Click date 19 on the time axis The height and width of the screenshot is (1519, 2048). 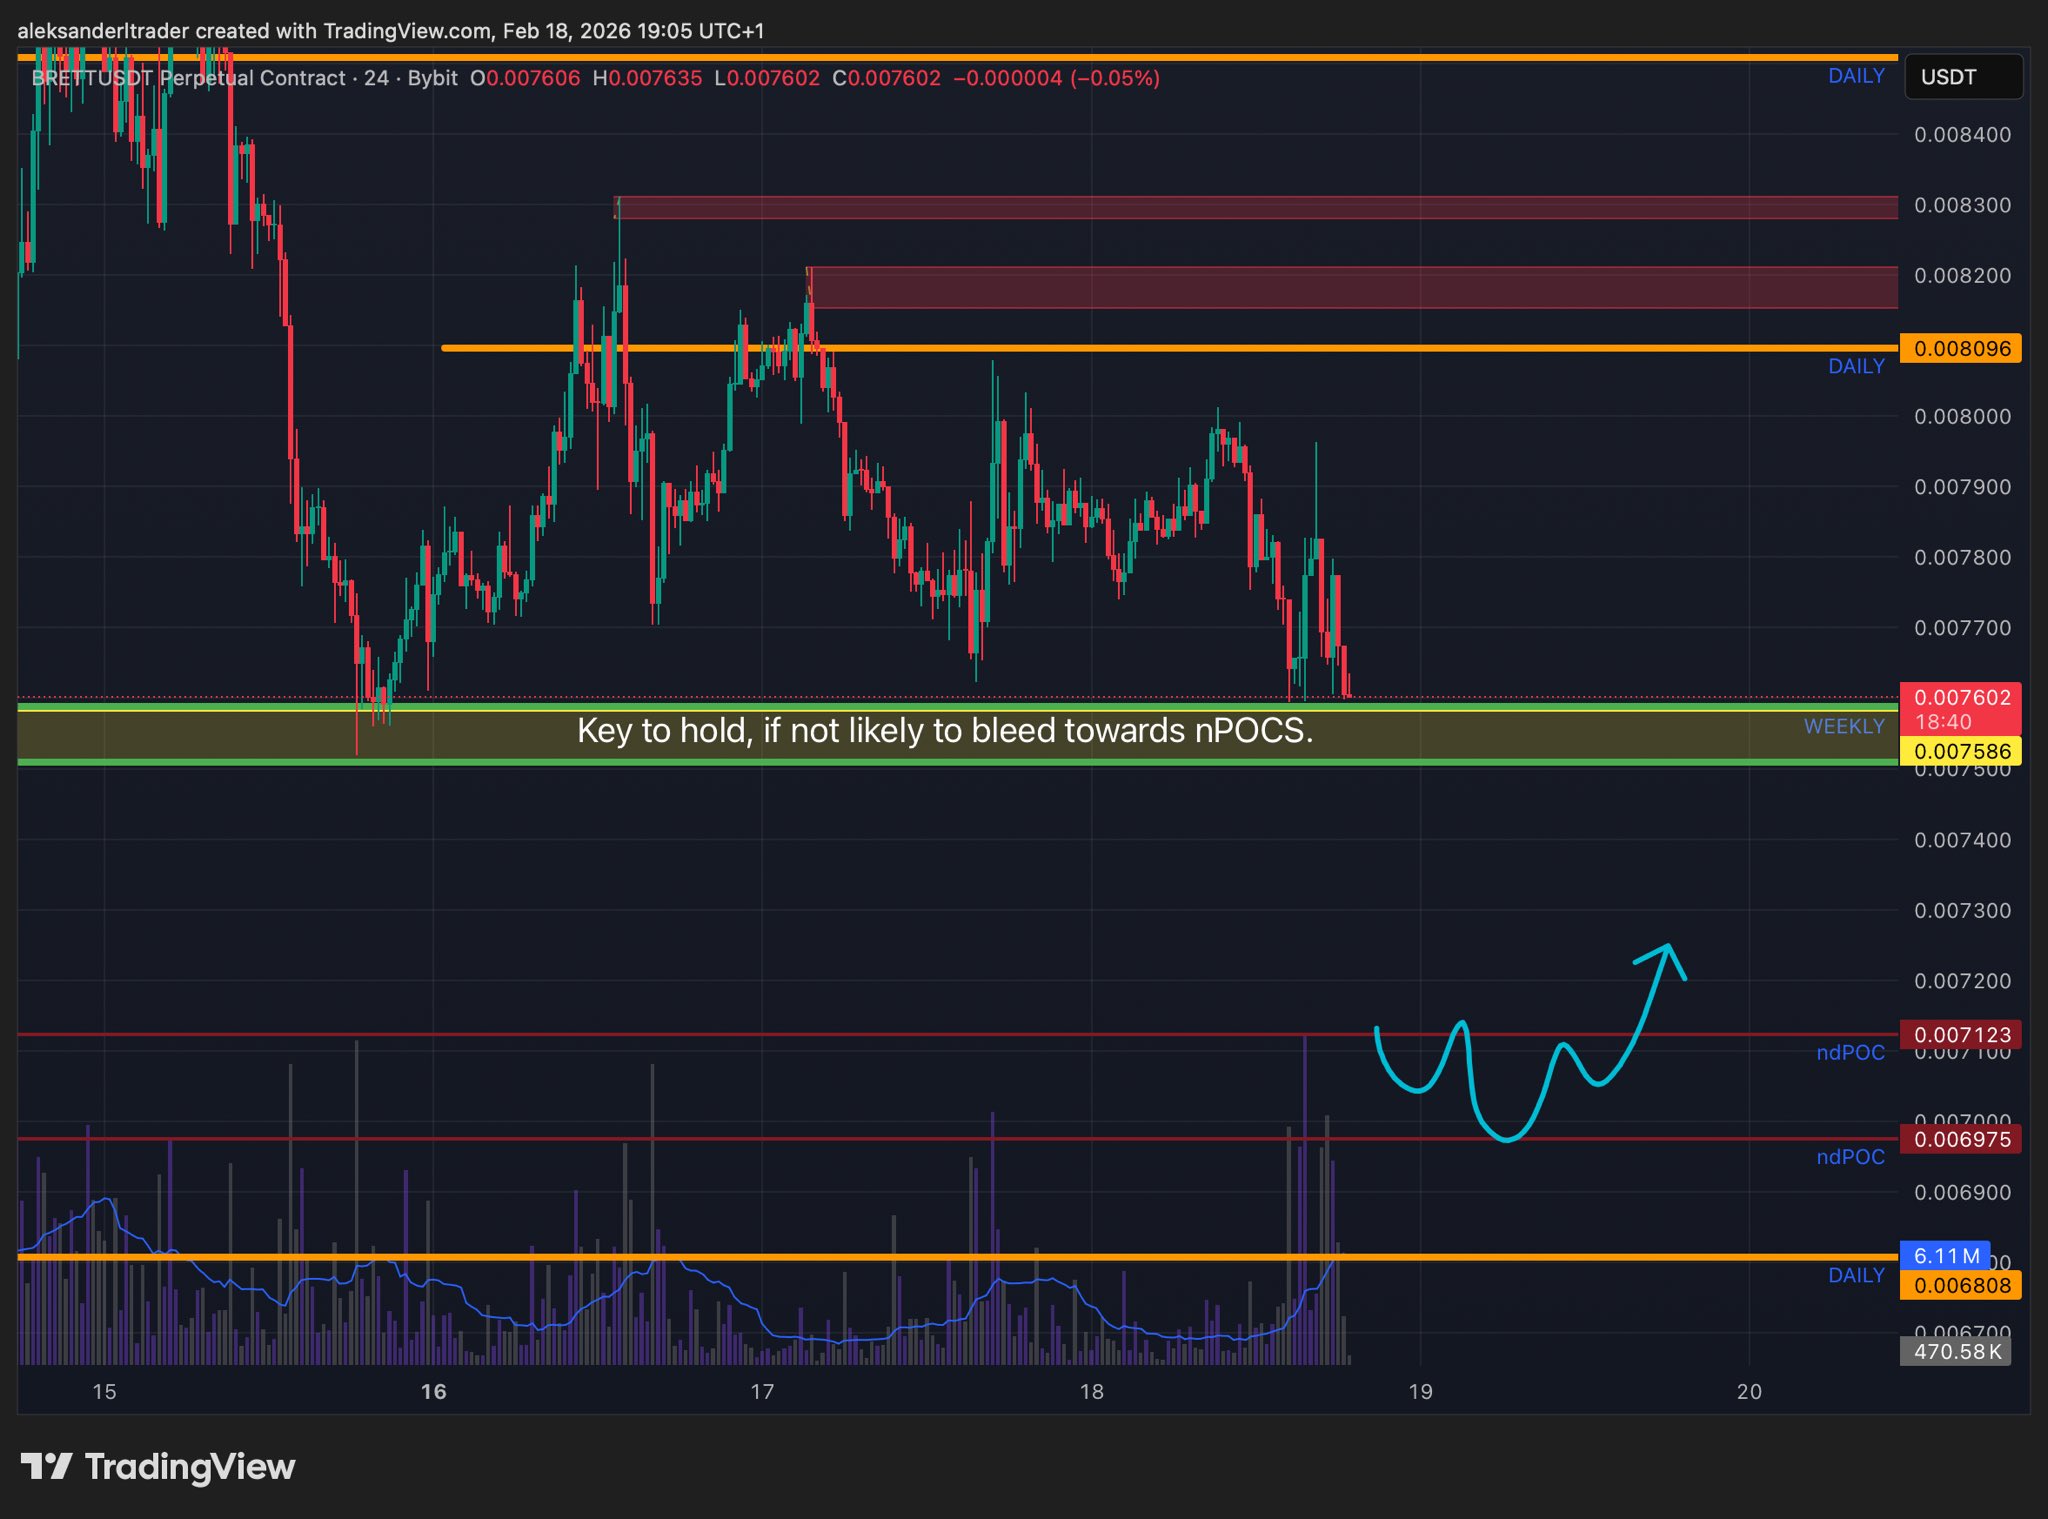pos(1420,1391)
